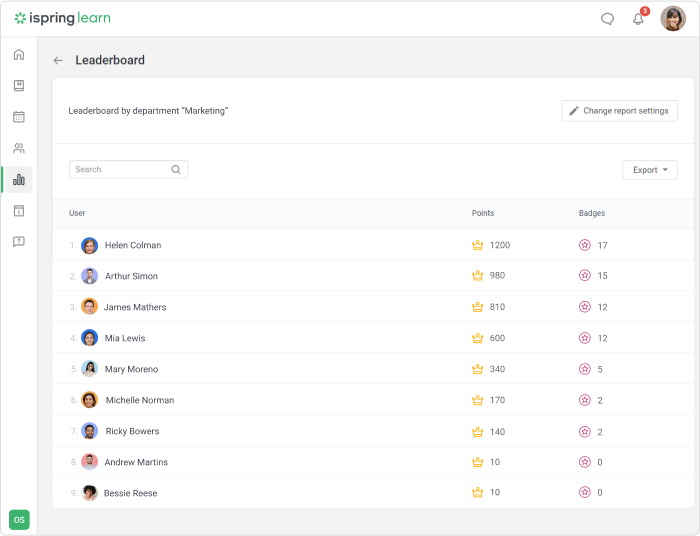700x536 pixels.
Task: Open the courses book icon in sidebar
Action: click(19, 86)
